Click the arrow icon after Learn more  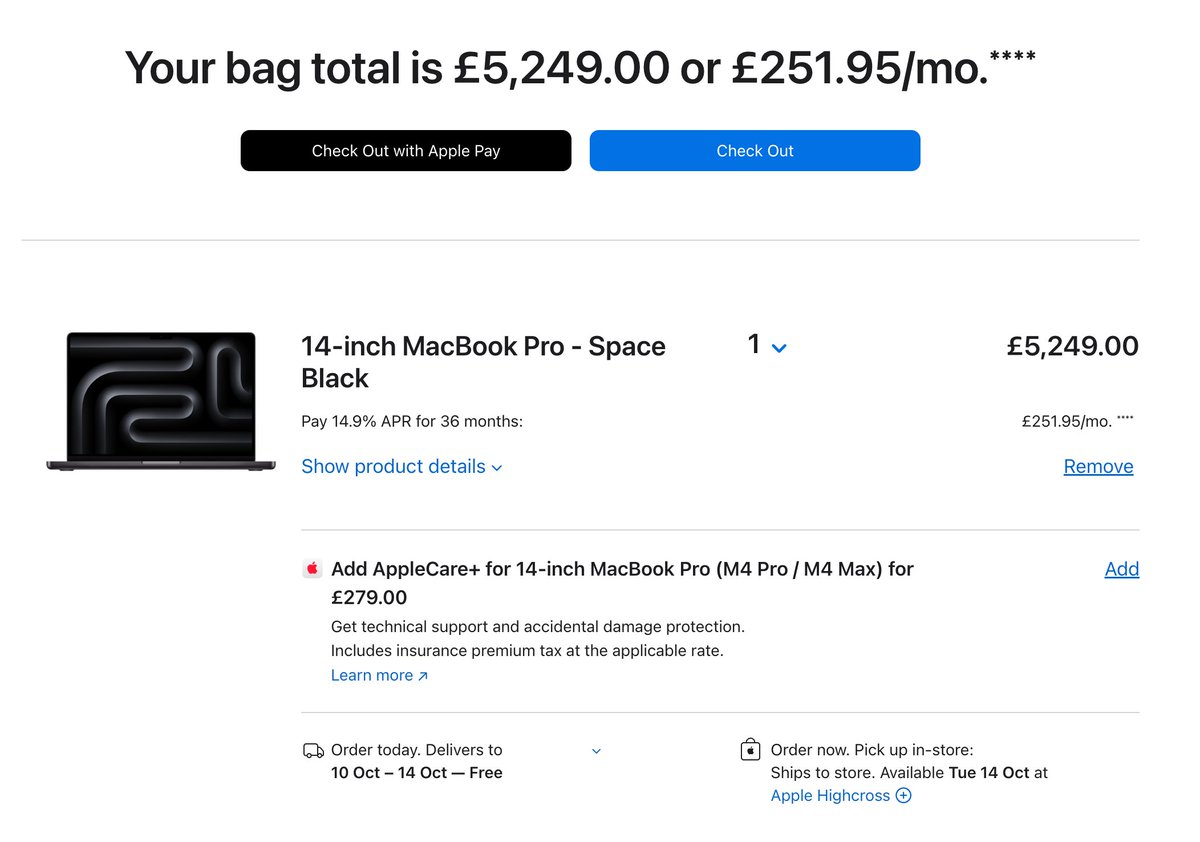point(423,676)
